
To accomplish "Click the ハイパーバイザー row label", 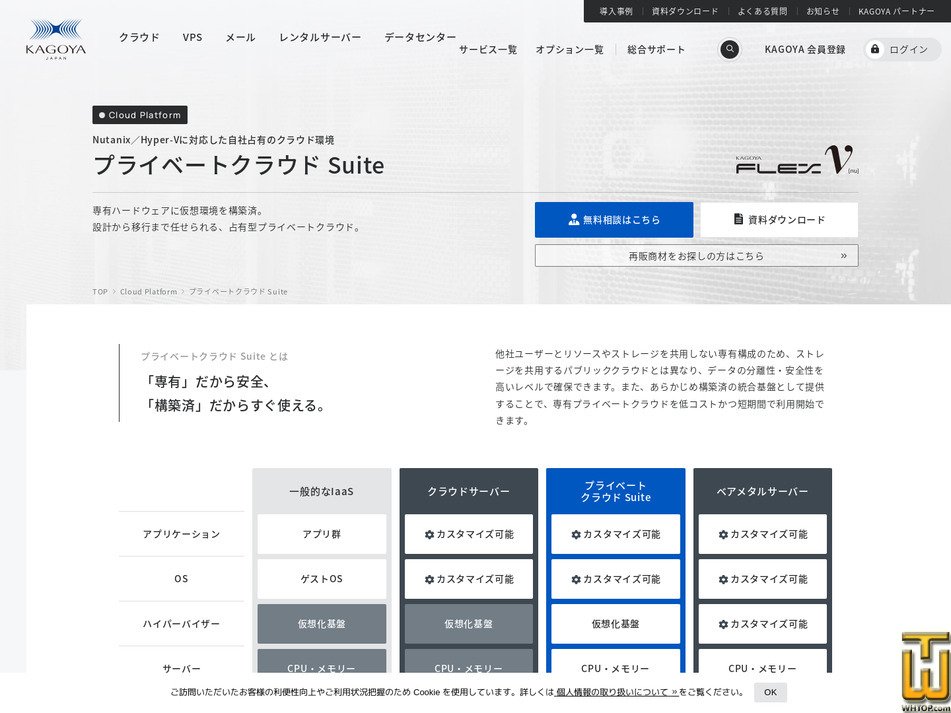I will pyautogui.click(x=181, y=624).
